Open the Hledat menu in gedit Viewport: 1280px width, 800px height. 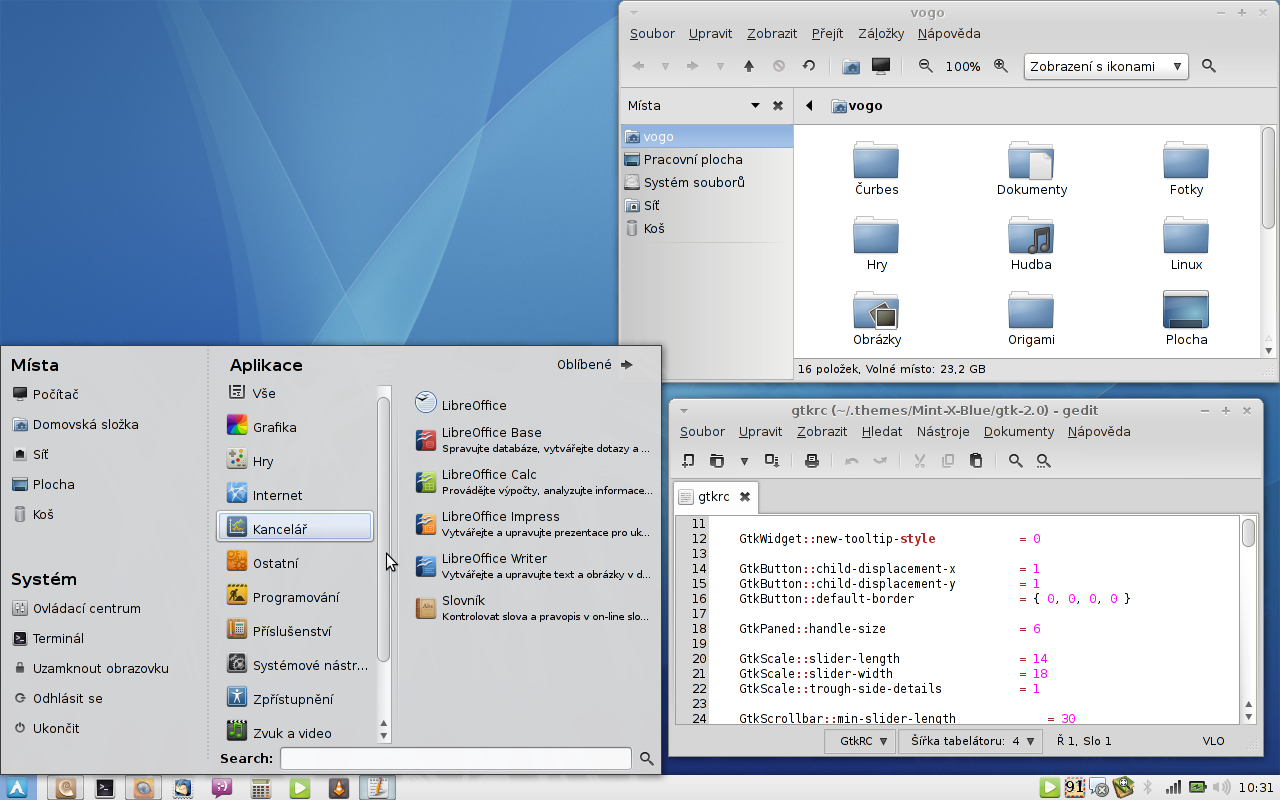pyautogui.click(x=881, y=432)
